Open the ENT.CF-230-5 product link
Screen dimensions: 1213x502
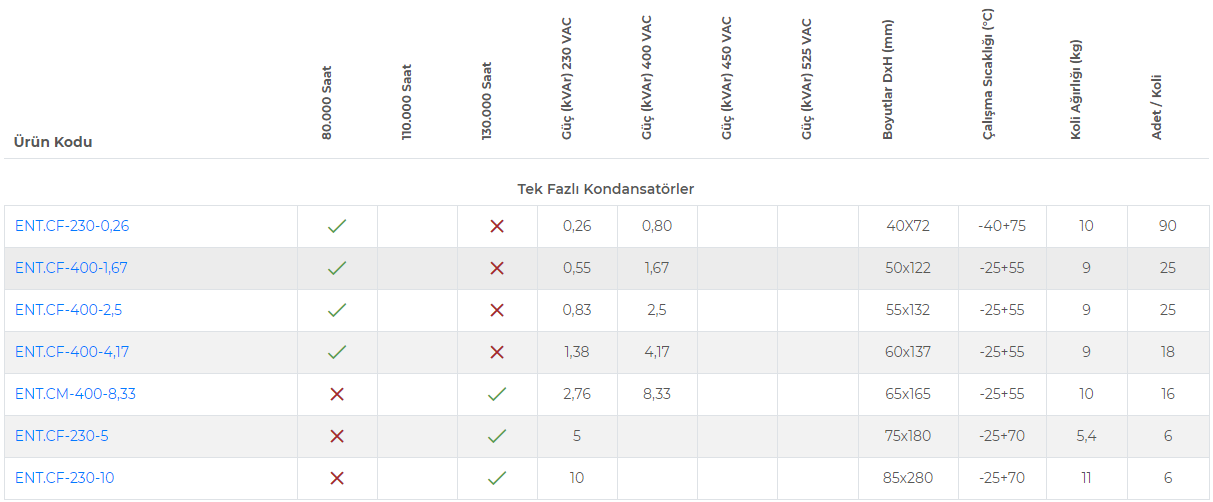[x=62, y=436]
